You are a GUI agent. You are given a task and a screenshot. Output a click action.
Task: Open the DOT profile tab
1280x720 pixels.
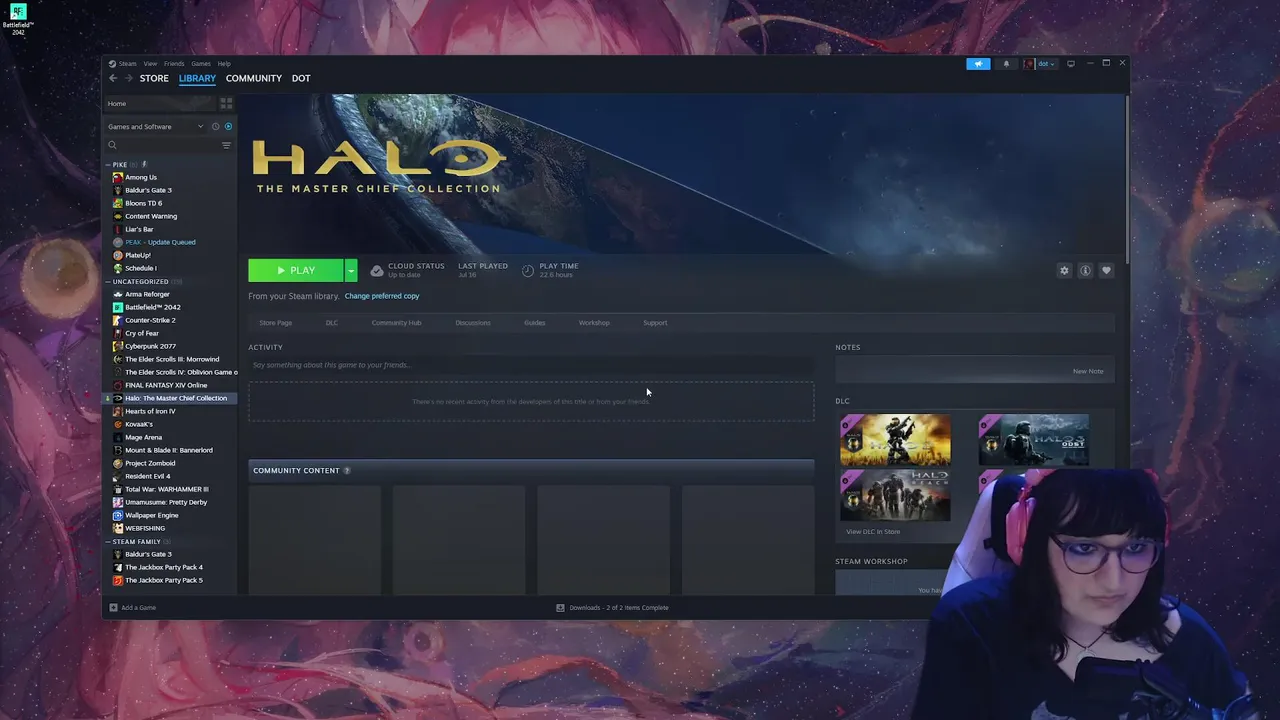click(301, 78)
